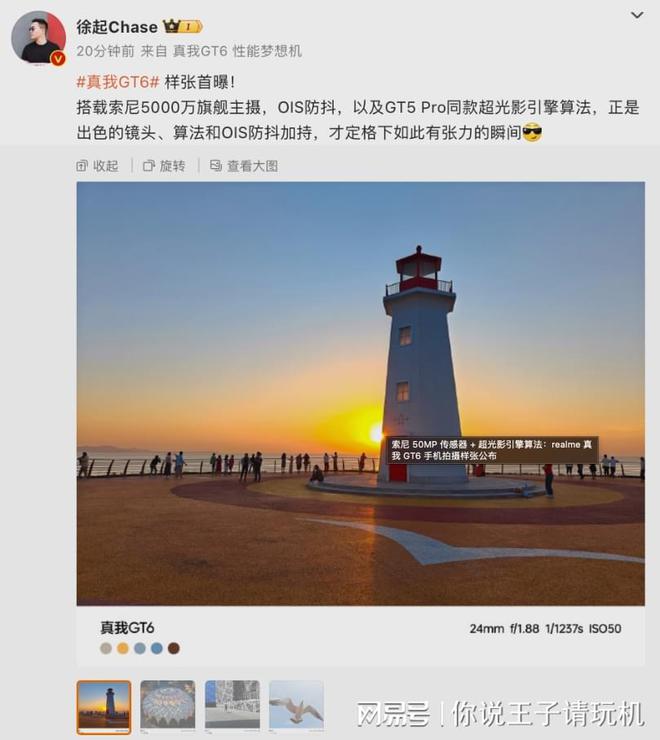The width and height of the screenshot is (660, 740).
Task: Open full-size view with 查看大图
Action: (244, 166)
